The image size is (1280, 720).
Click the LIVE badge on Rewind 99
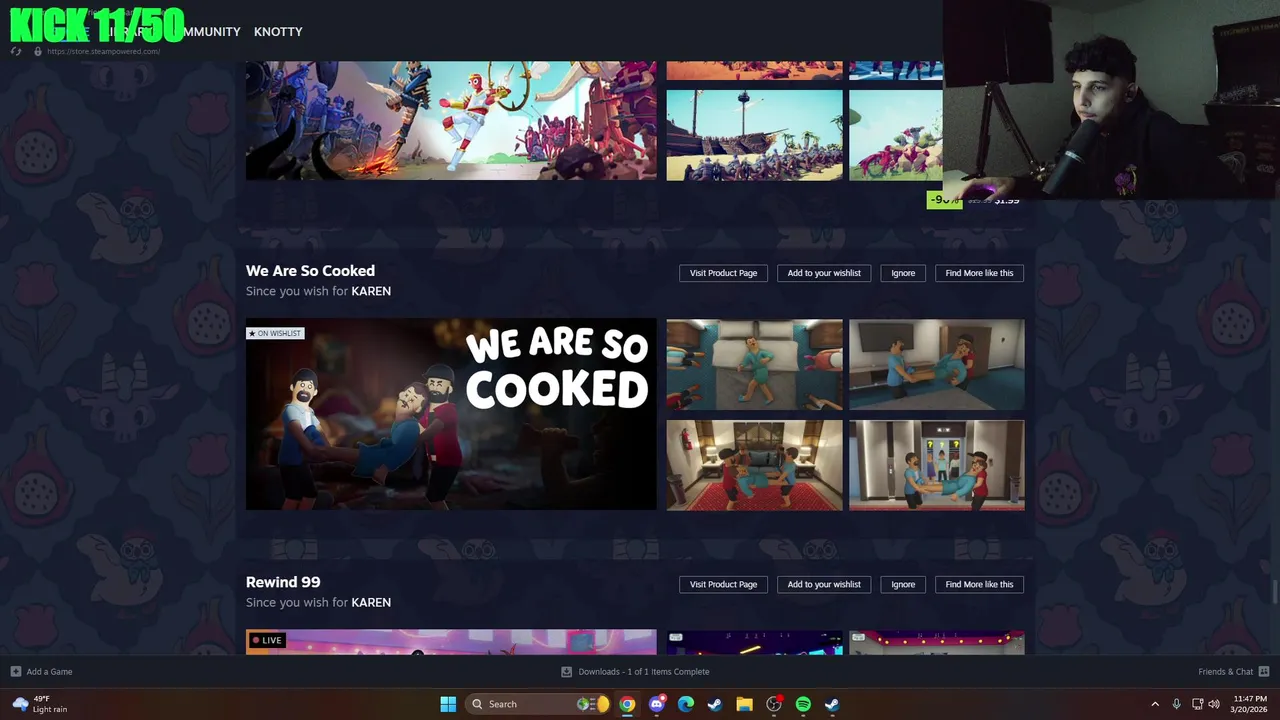(x=267, y=640)
